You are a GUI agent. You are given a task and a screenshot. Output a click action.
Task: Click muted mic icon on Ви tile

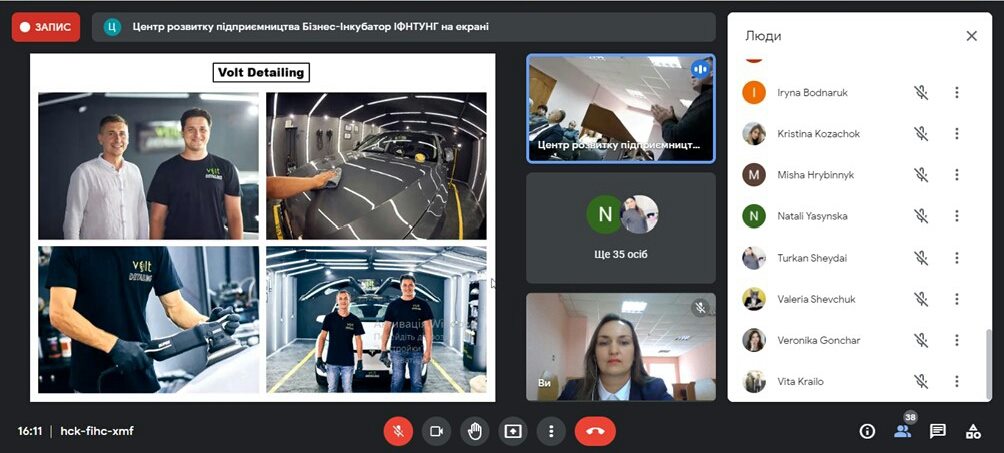[700, 308]
